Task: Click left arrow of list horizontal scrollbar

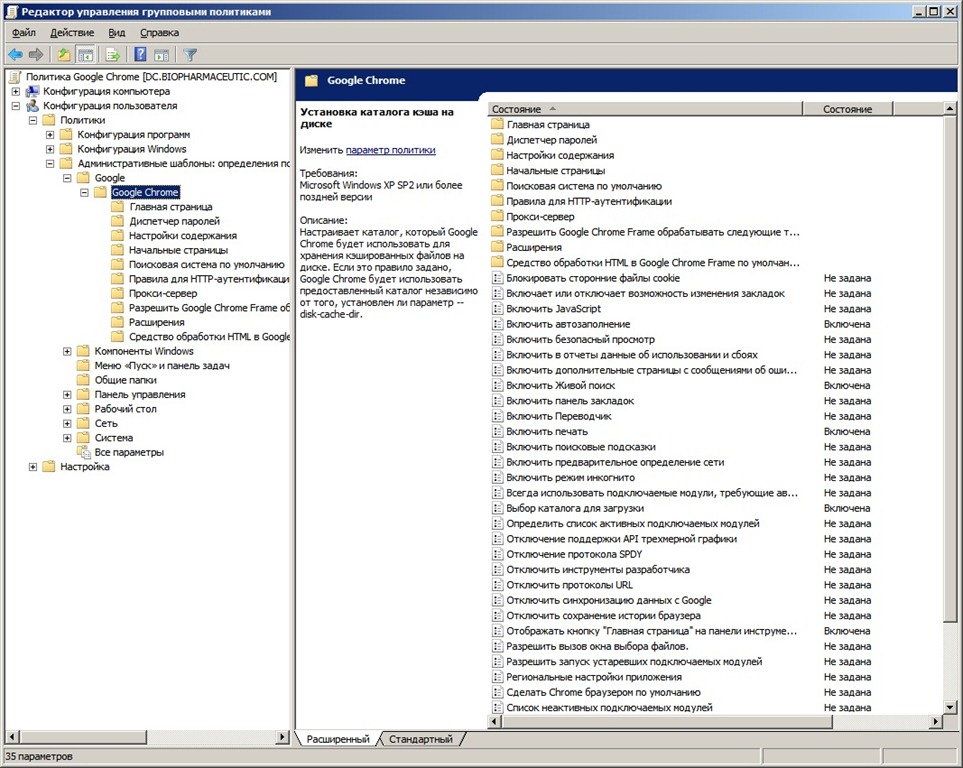Action: [x=494, y=721]
